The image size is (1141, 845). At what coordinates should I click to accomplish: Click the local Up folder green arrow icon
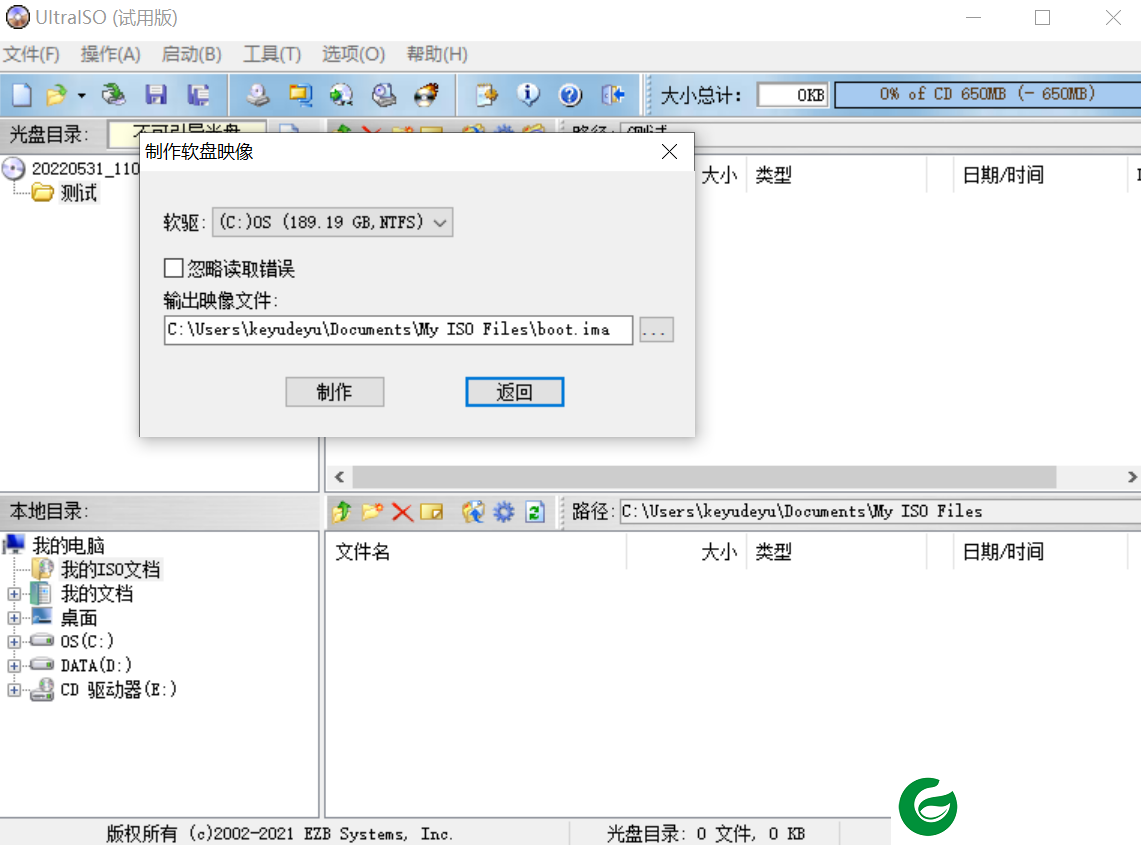point(341,512)
